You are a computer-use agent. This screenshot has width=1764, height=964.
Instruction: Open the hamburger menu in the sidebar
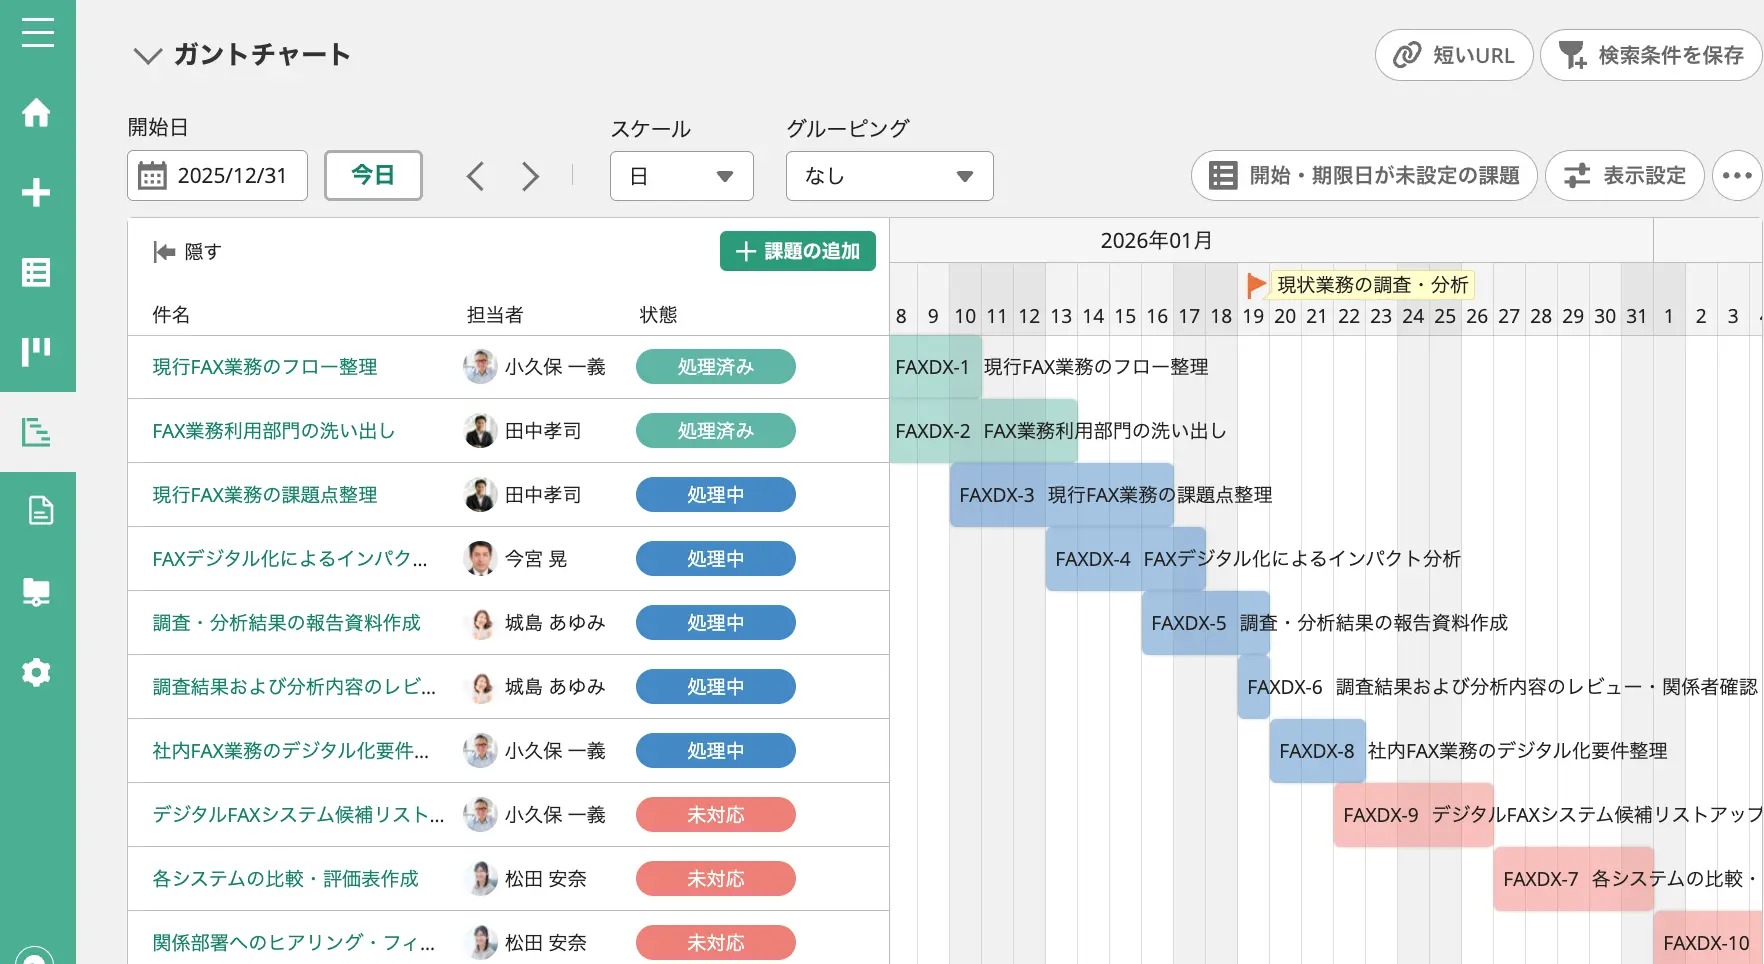pos(37,33)
